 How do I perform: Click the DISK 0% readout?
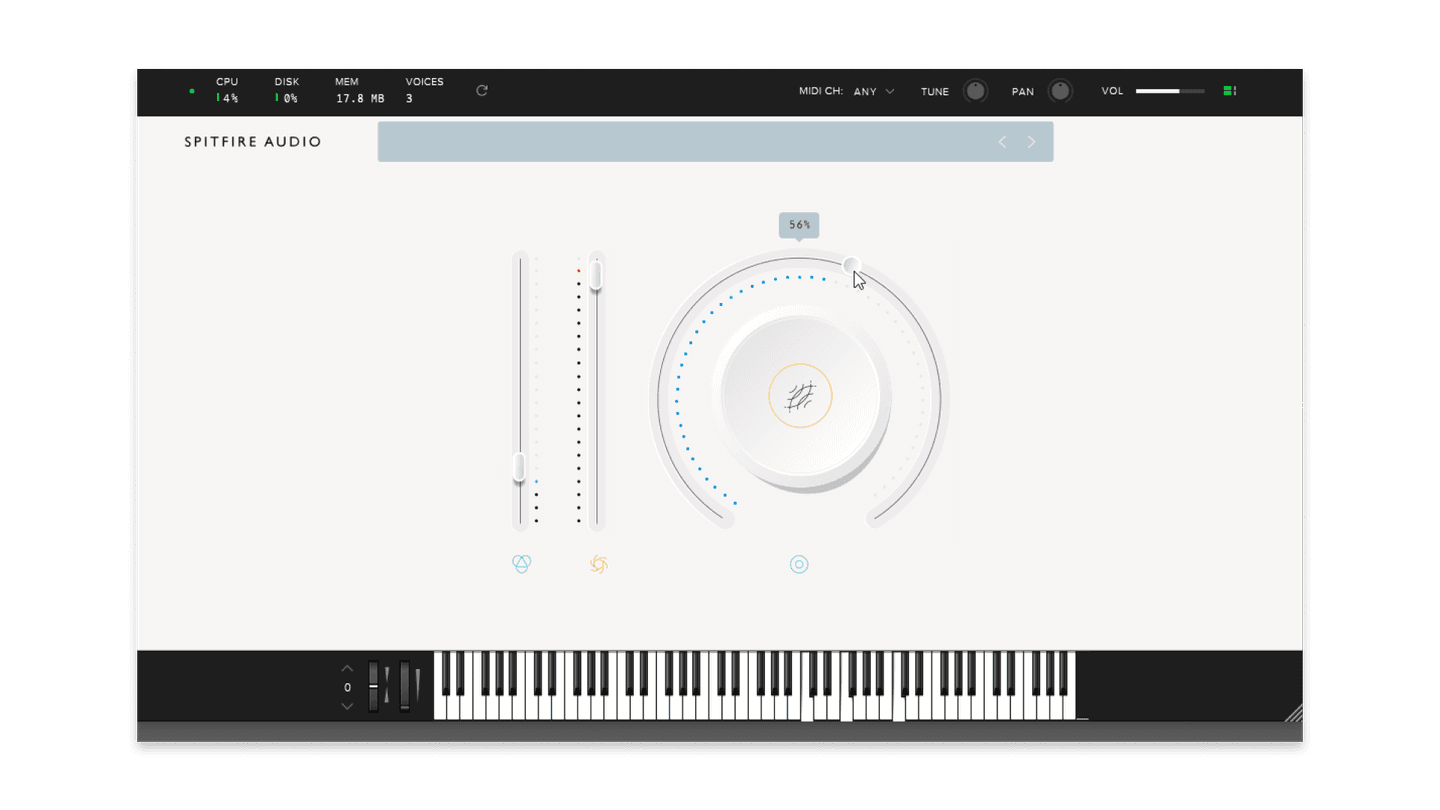point(287,90)
